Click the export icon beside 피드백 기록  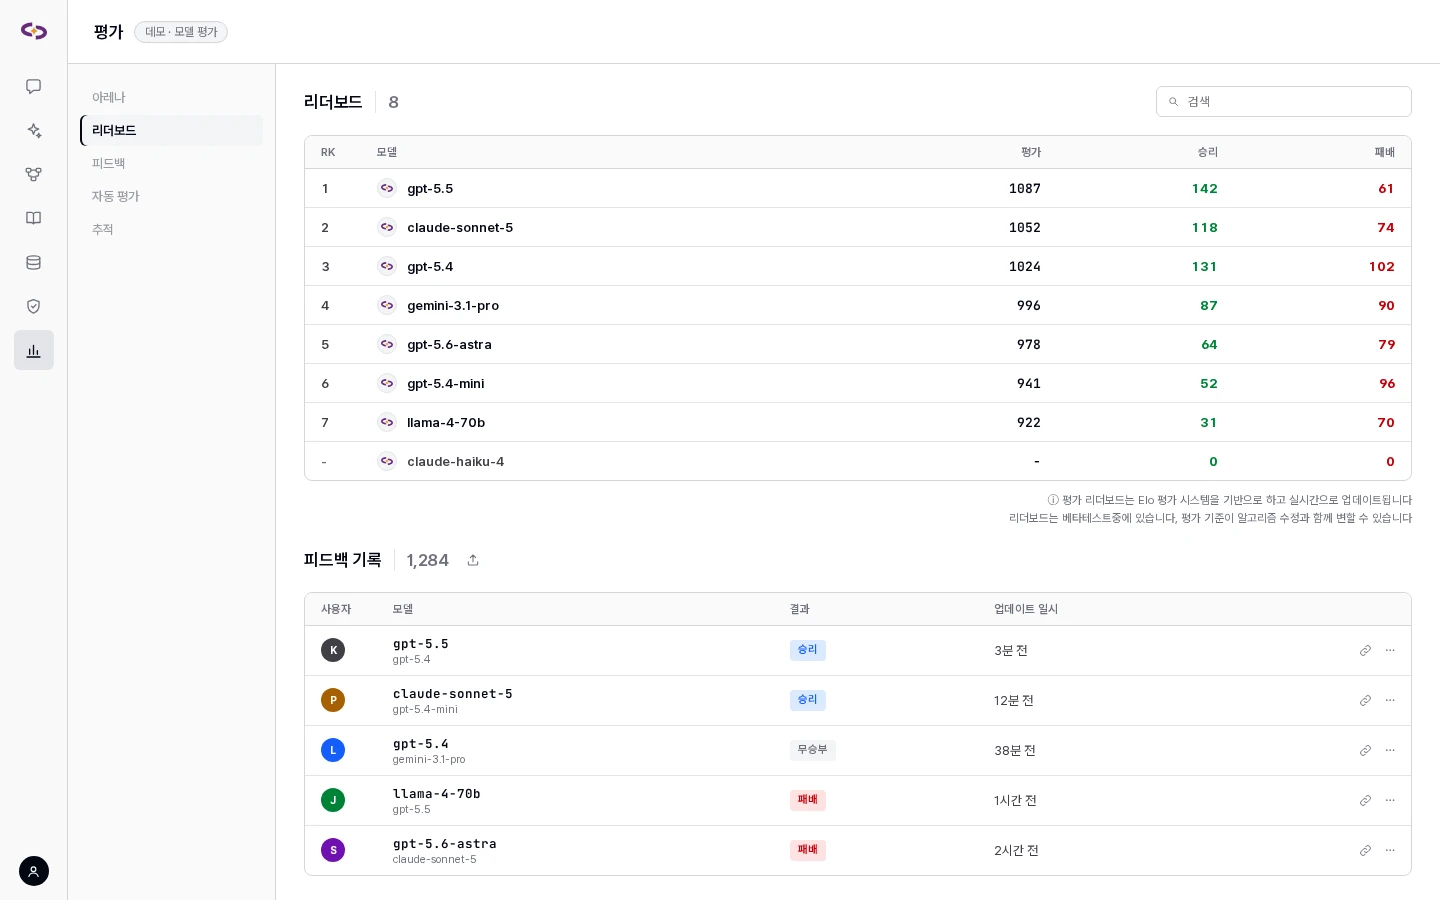[x=473, y=560]
